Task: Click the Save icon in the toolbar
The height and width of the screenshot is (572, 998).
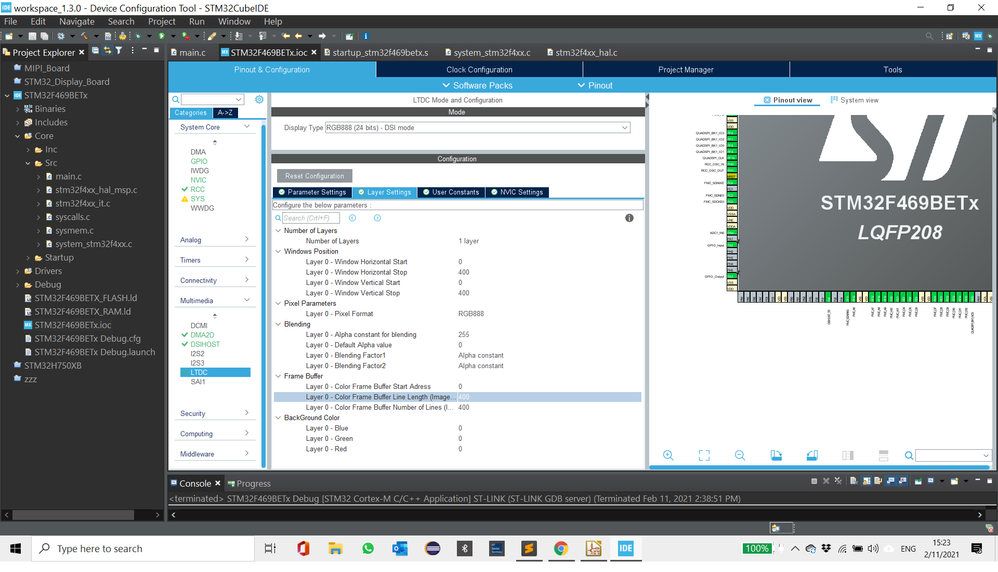Action: 32,36
